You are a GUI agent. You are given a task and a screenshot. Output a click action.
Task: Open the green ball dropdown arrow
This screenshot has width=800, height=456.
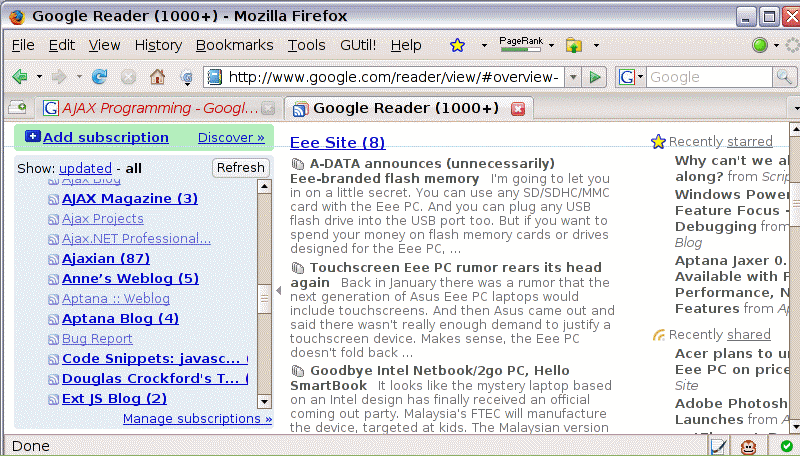[x=776, y=45]
